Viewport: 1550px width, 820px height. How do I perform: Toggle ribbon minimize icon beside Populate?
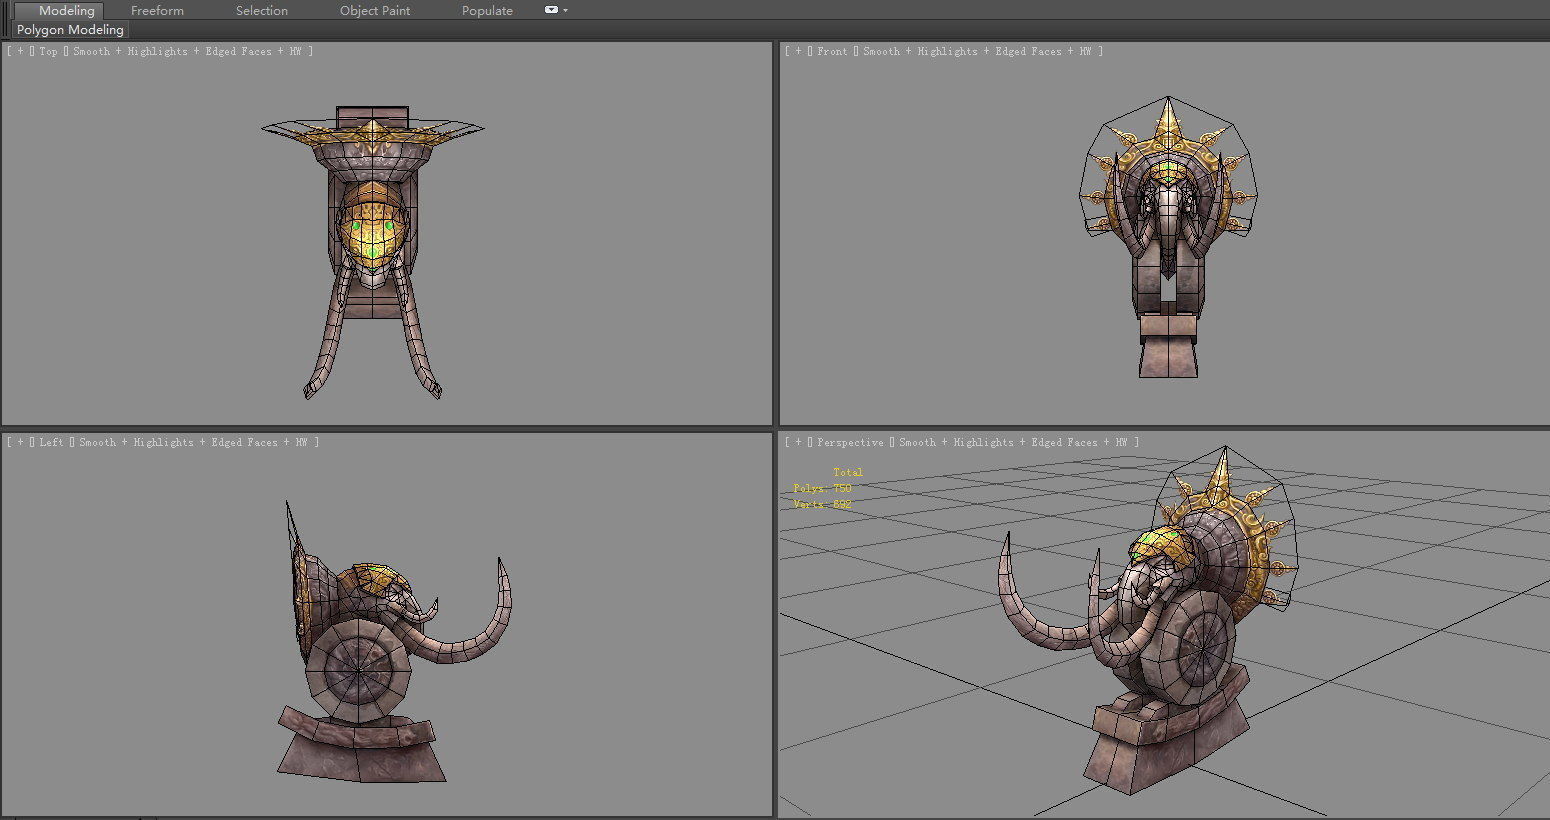point(551,10)
